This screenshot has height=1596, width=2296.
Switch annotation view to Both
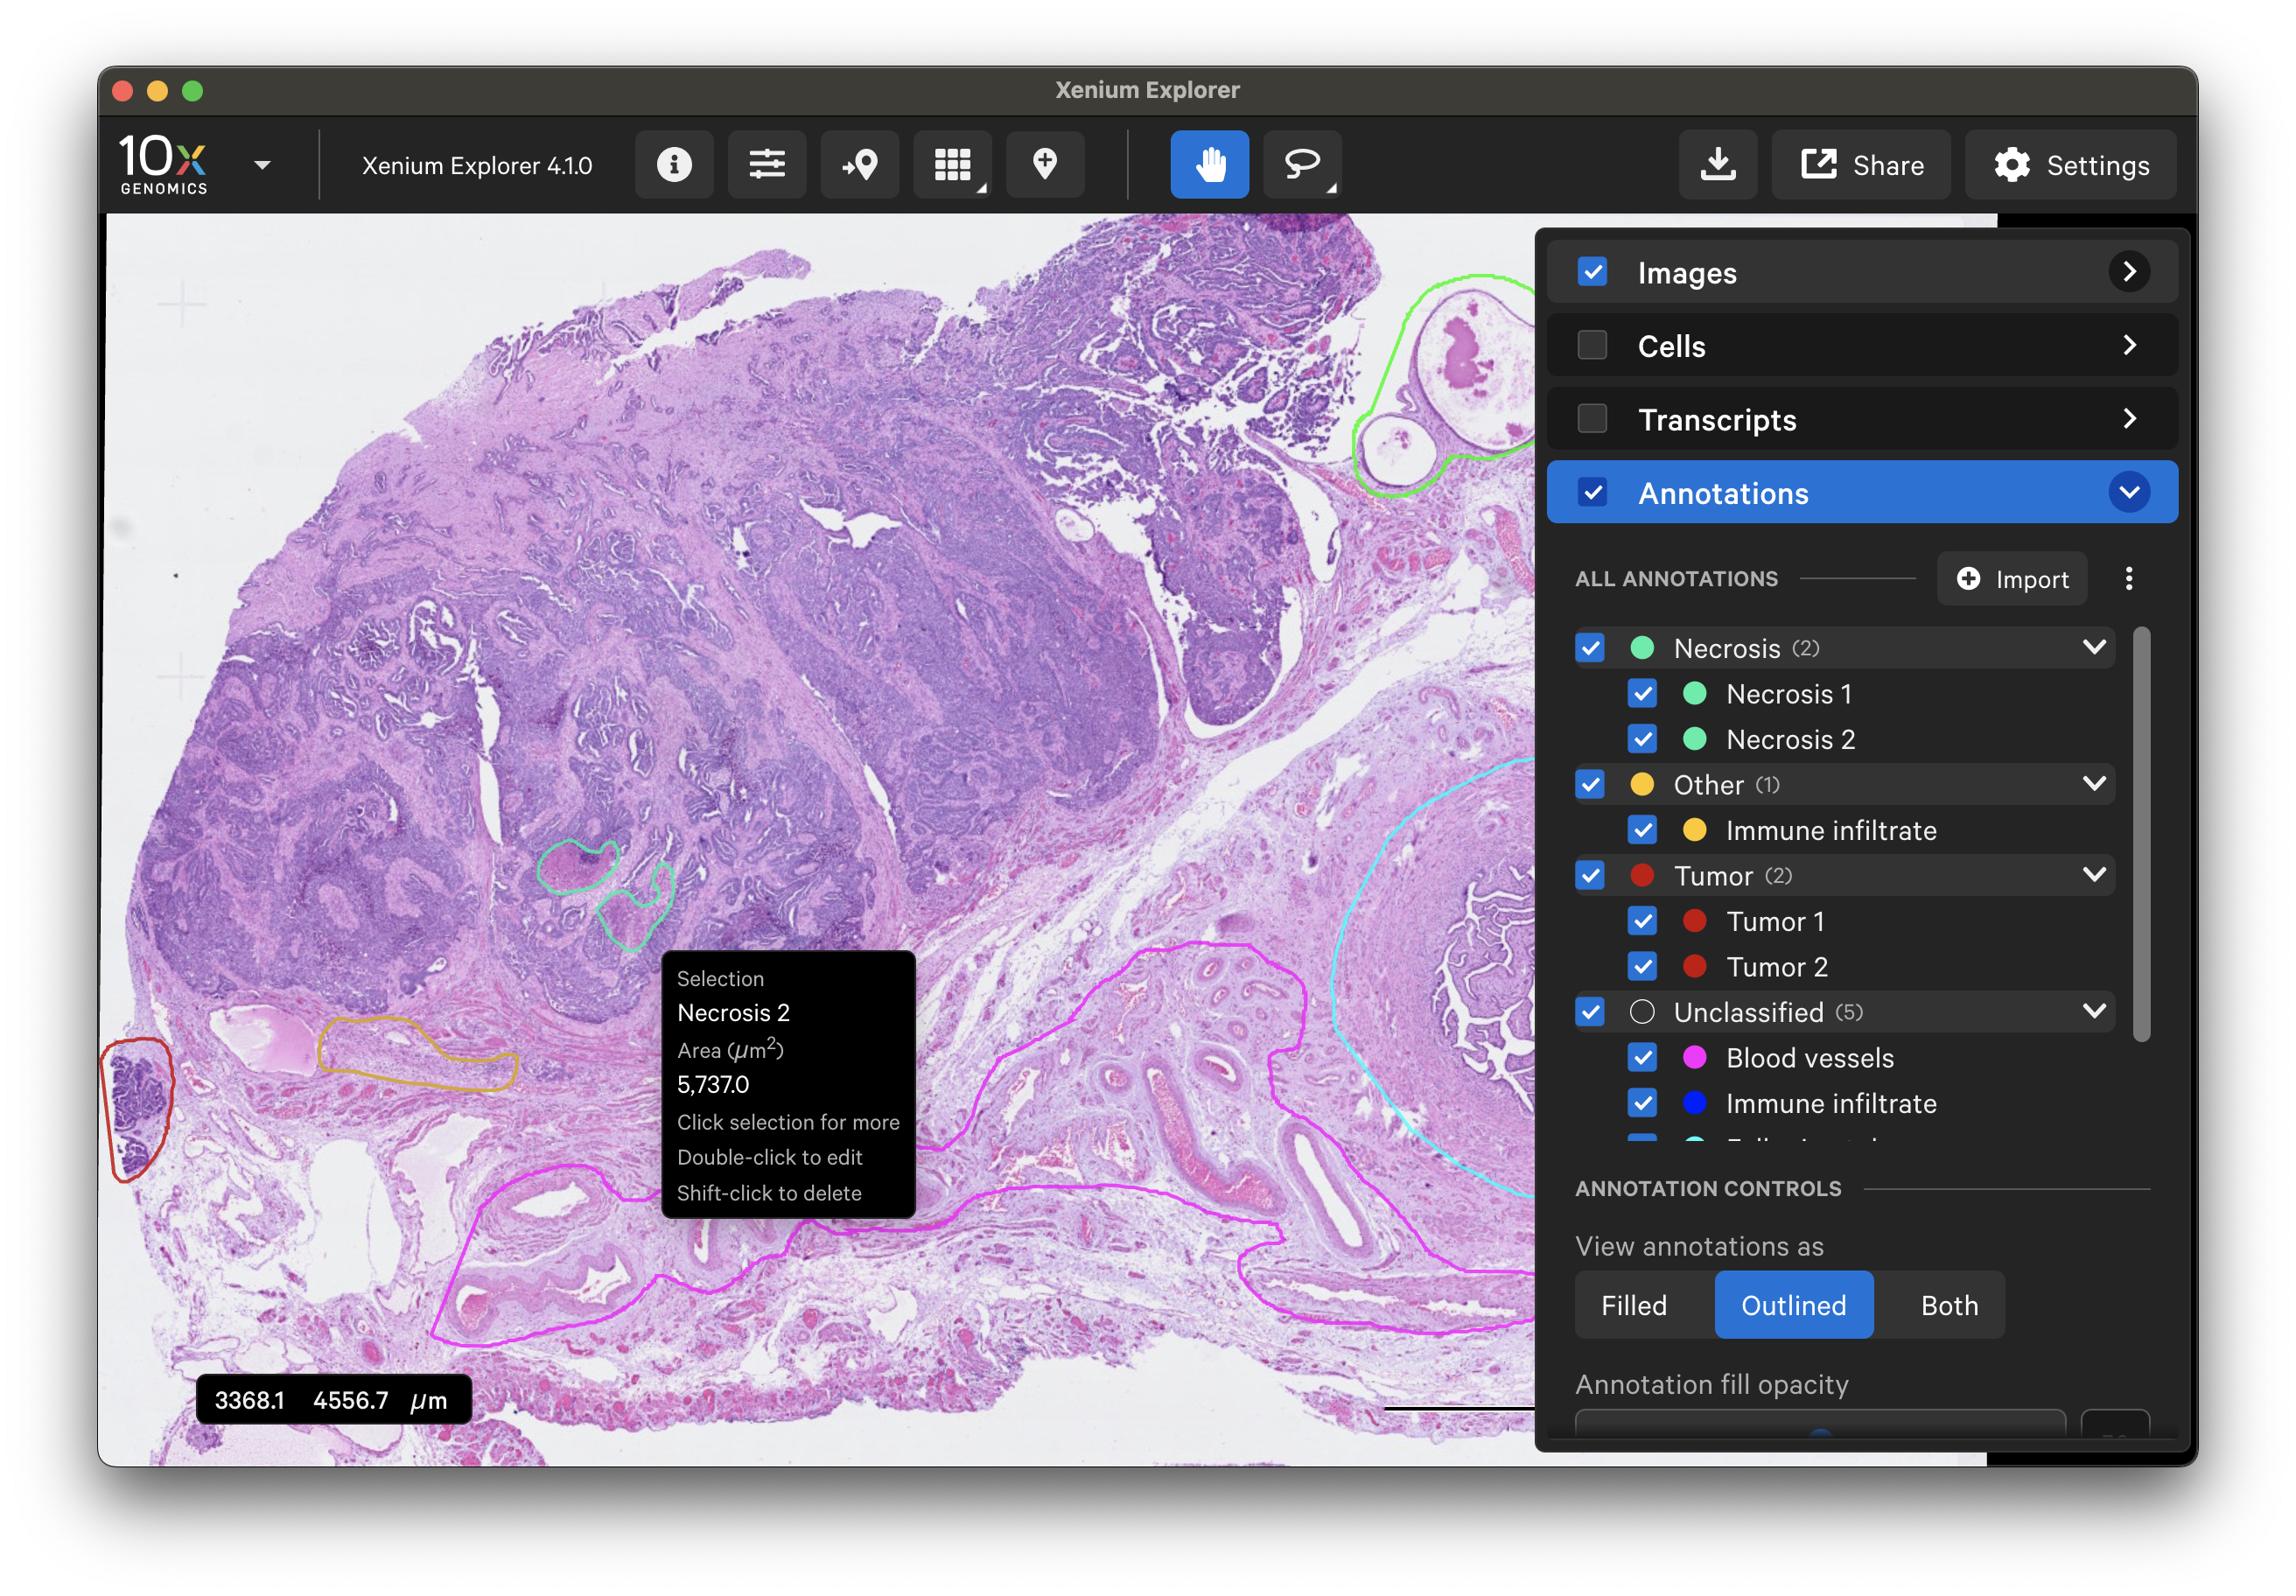pos(1949,1305)
